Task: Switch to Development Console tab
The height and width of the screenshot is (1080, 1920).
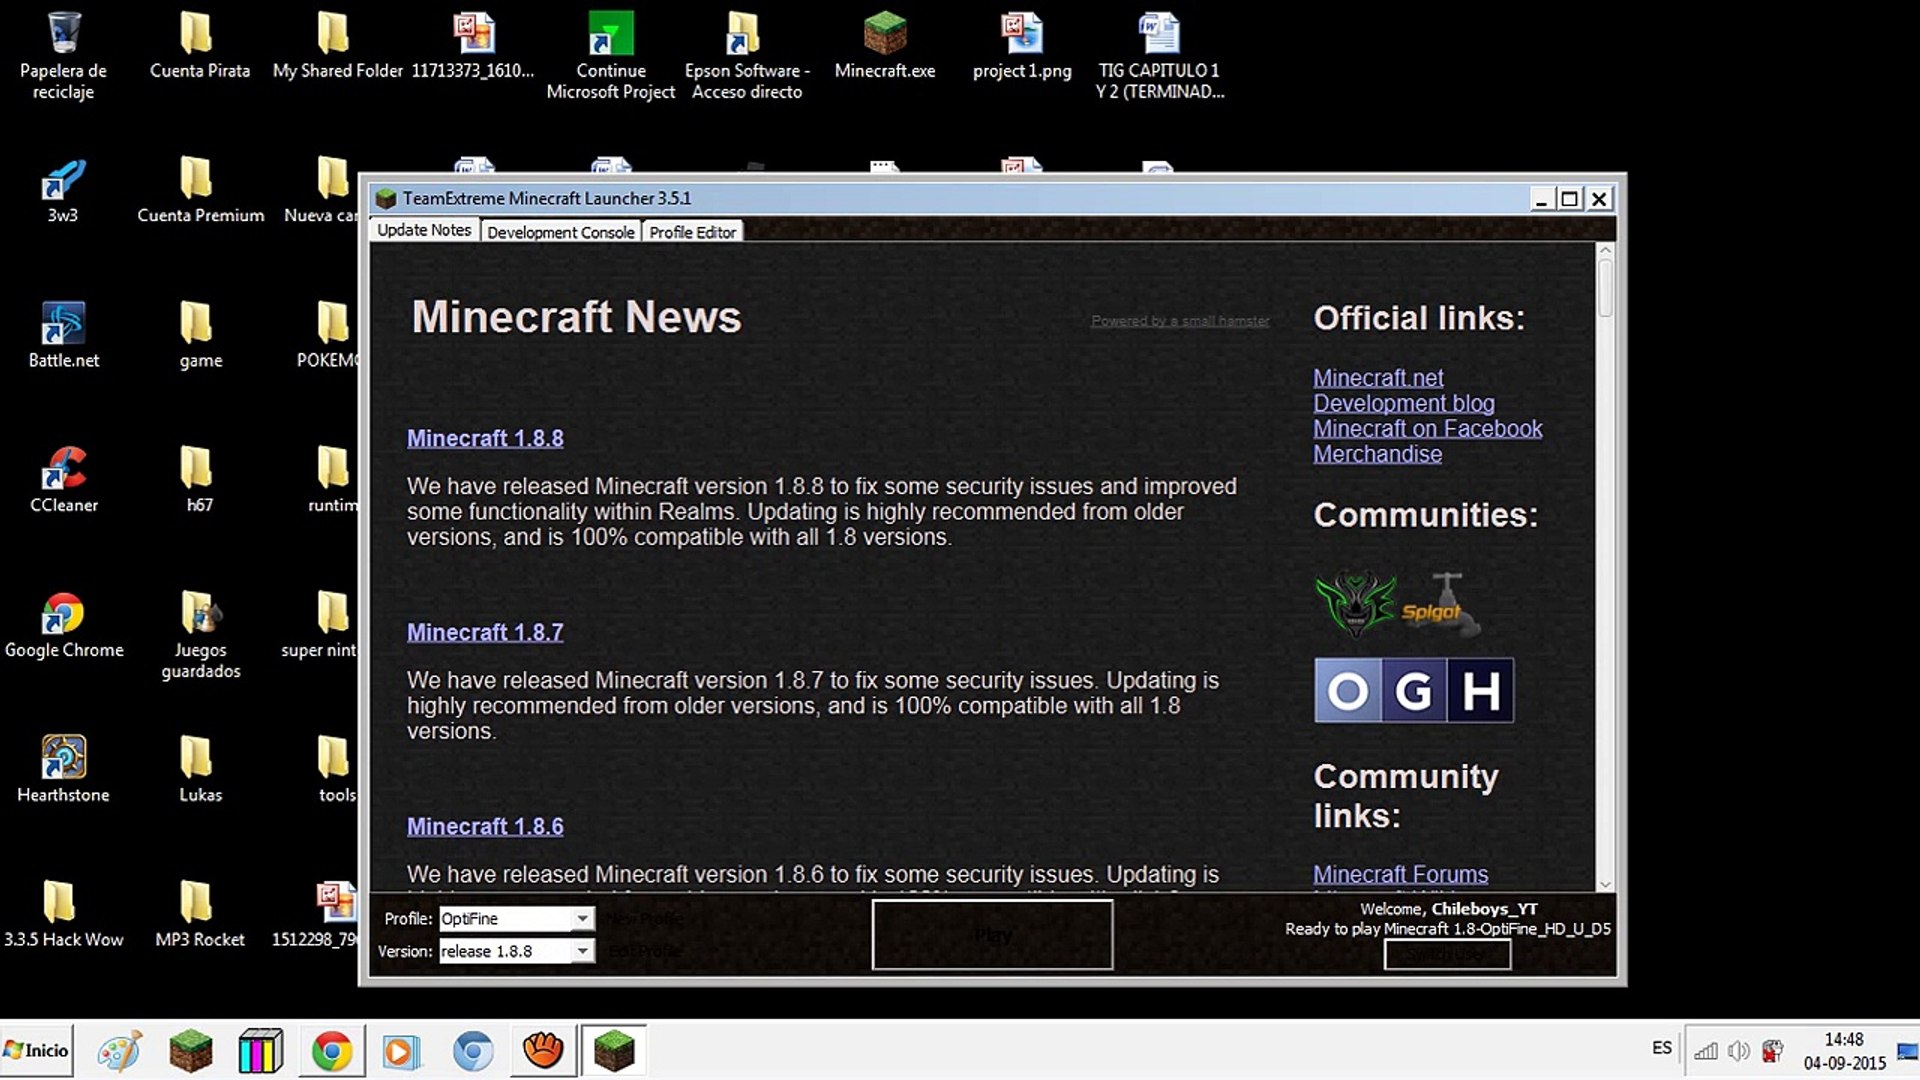Action: click(560, 232)
